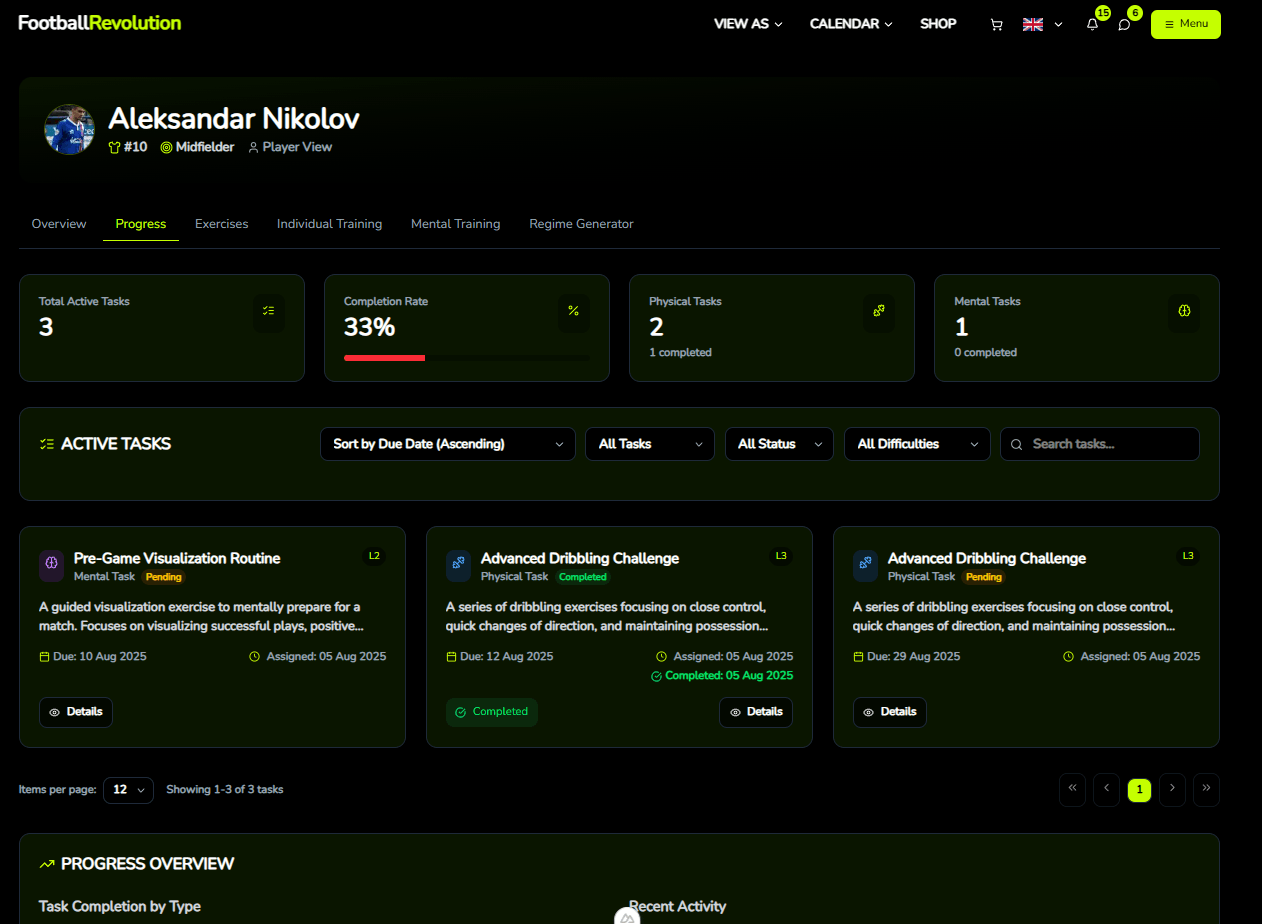Viewport: 1262px width, 924px height.
Task: Open chat messages icon with 6 badge
Action: point(1124,25)
